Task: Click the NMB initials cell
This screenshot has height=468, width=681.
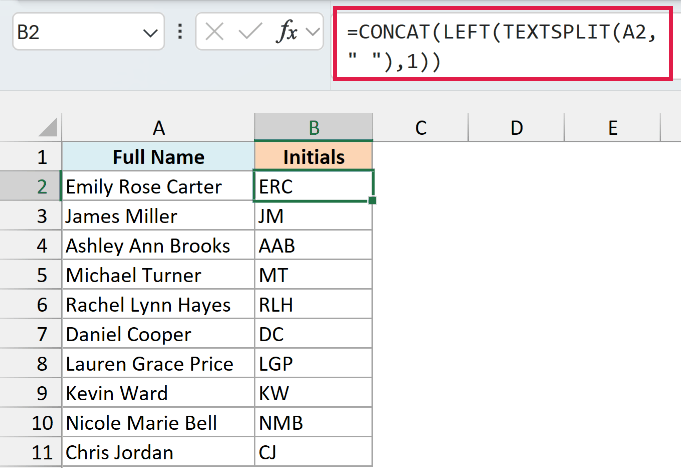Action: [314, 422]
